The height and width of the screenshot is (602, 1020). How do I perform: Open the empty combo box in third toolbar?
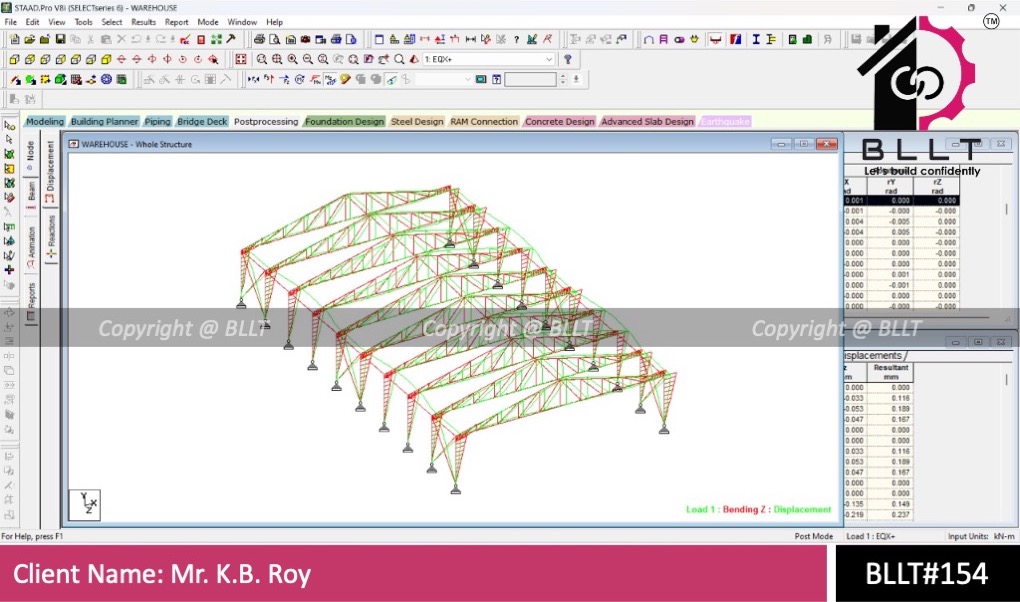[444, 79]
